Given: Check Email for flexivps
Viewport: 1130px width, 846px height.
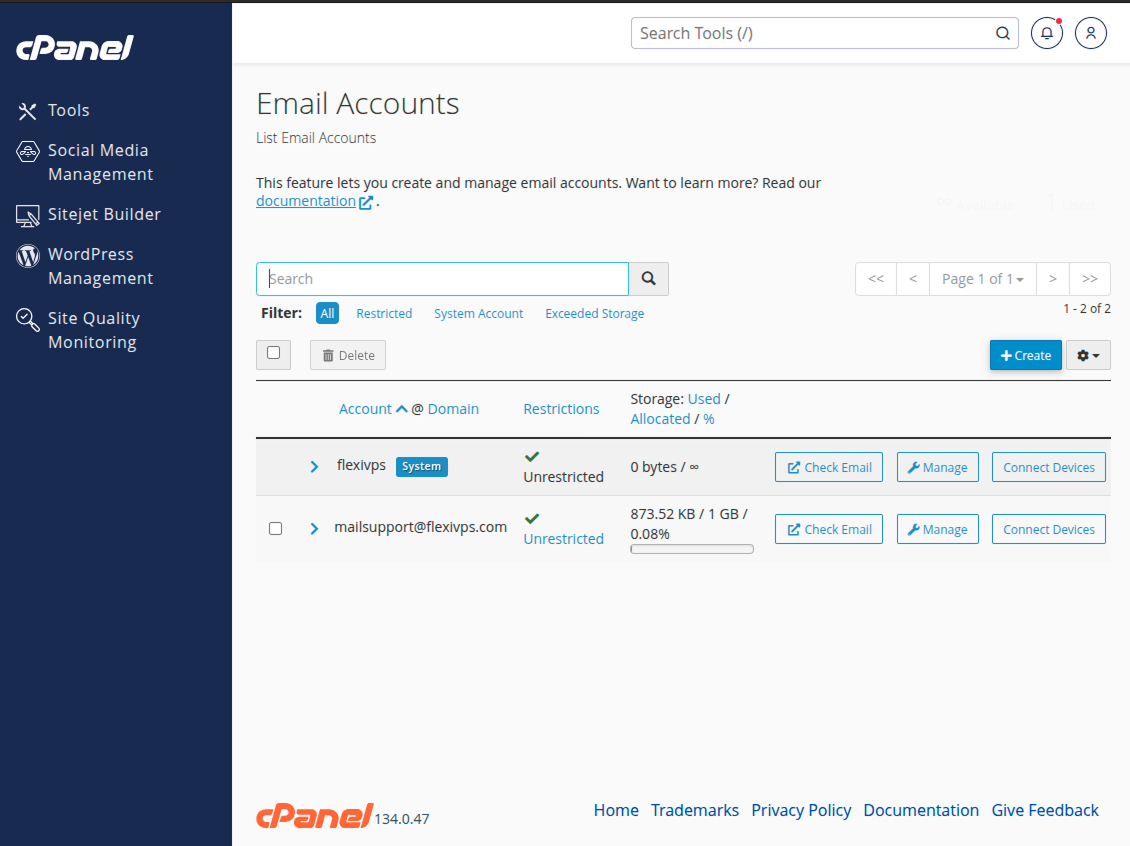Looking at the screenshot, I should (829, 467).
